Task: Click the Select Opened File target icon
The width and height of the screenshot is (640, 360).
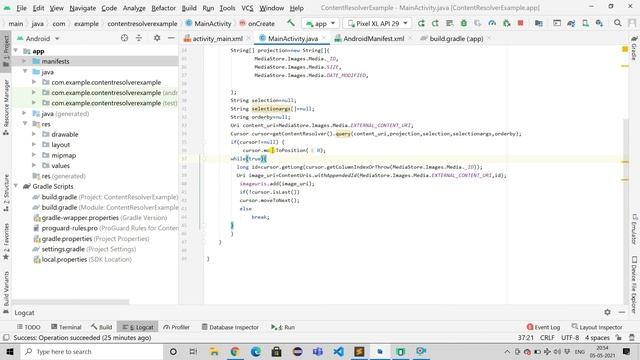Action: 124,38
